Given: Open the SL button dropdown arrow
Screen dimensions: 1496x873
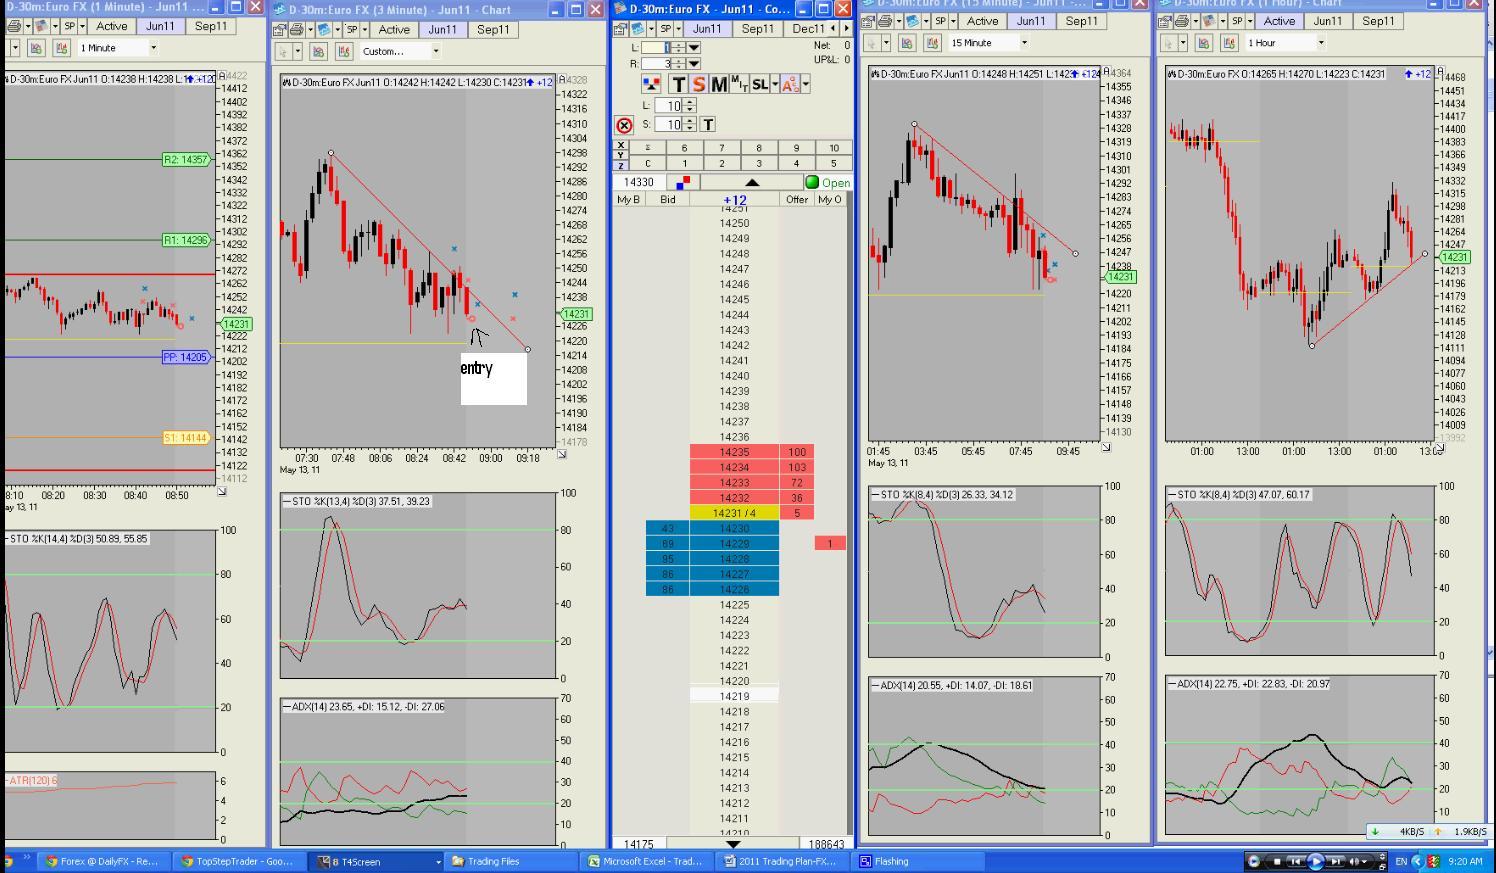Looking at the screenshot, I should click(x=773, y=85).
